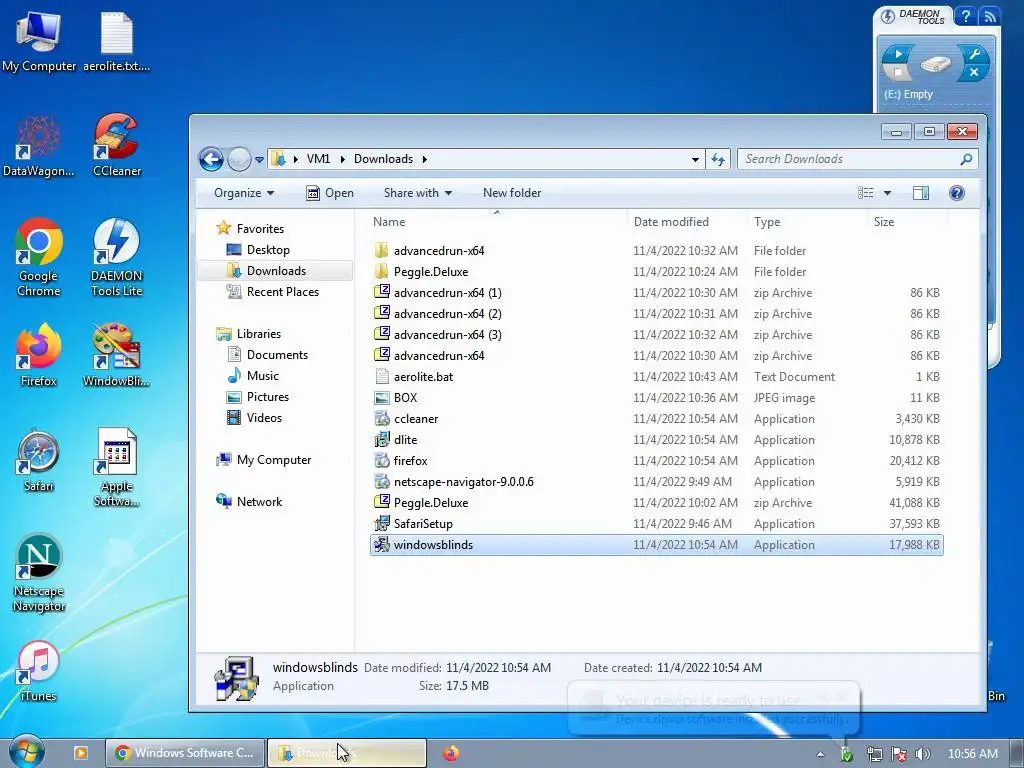The width and height of the screenshot is (1024, 768).
Task: Open the Share with dropdown
Action: (x=418, y=193)
